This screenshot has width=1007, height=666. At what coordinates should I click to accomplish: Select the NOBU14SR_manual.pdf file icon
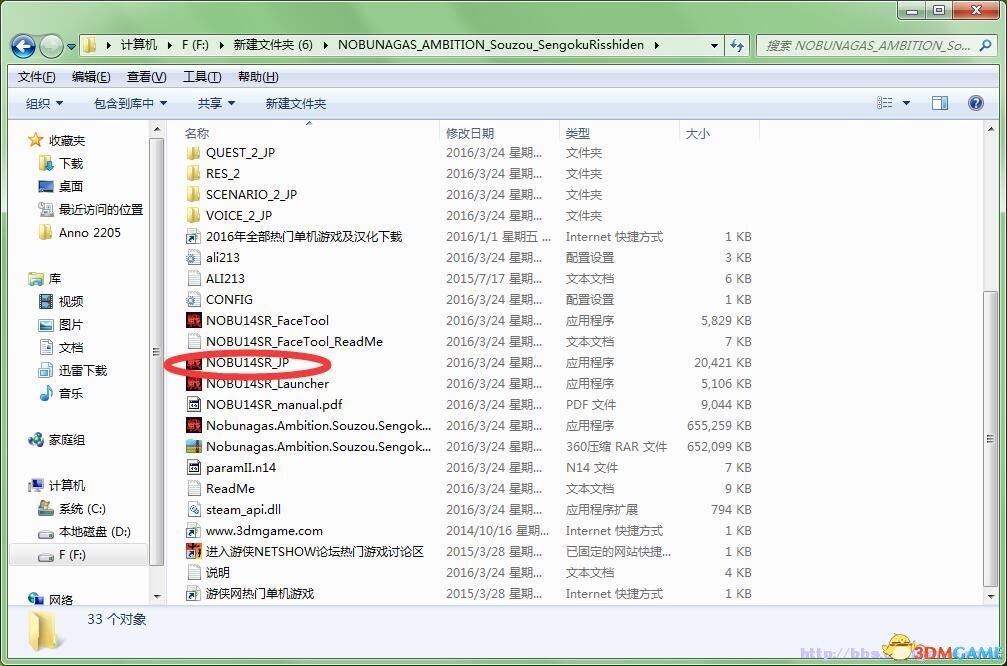pos(193,405)
